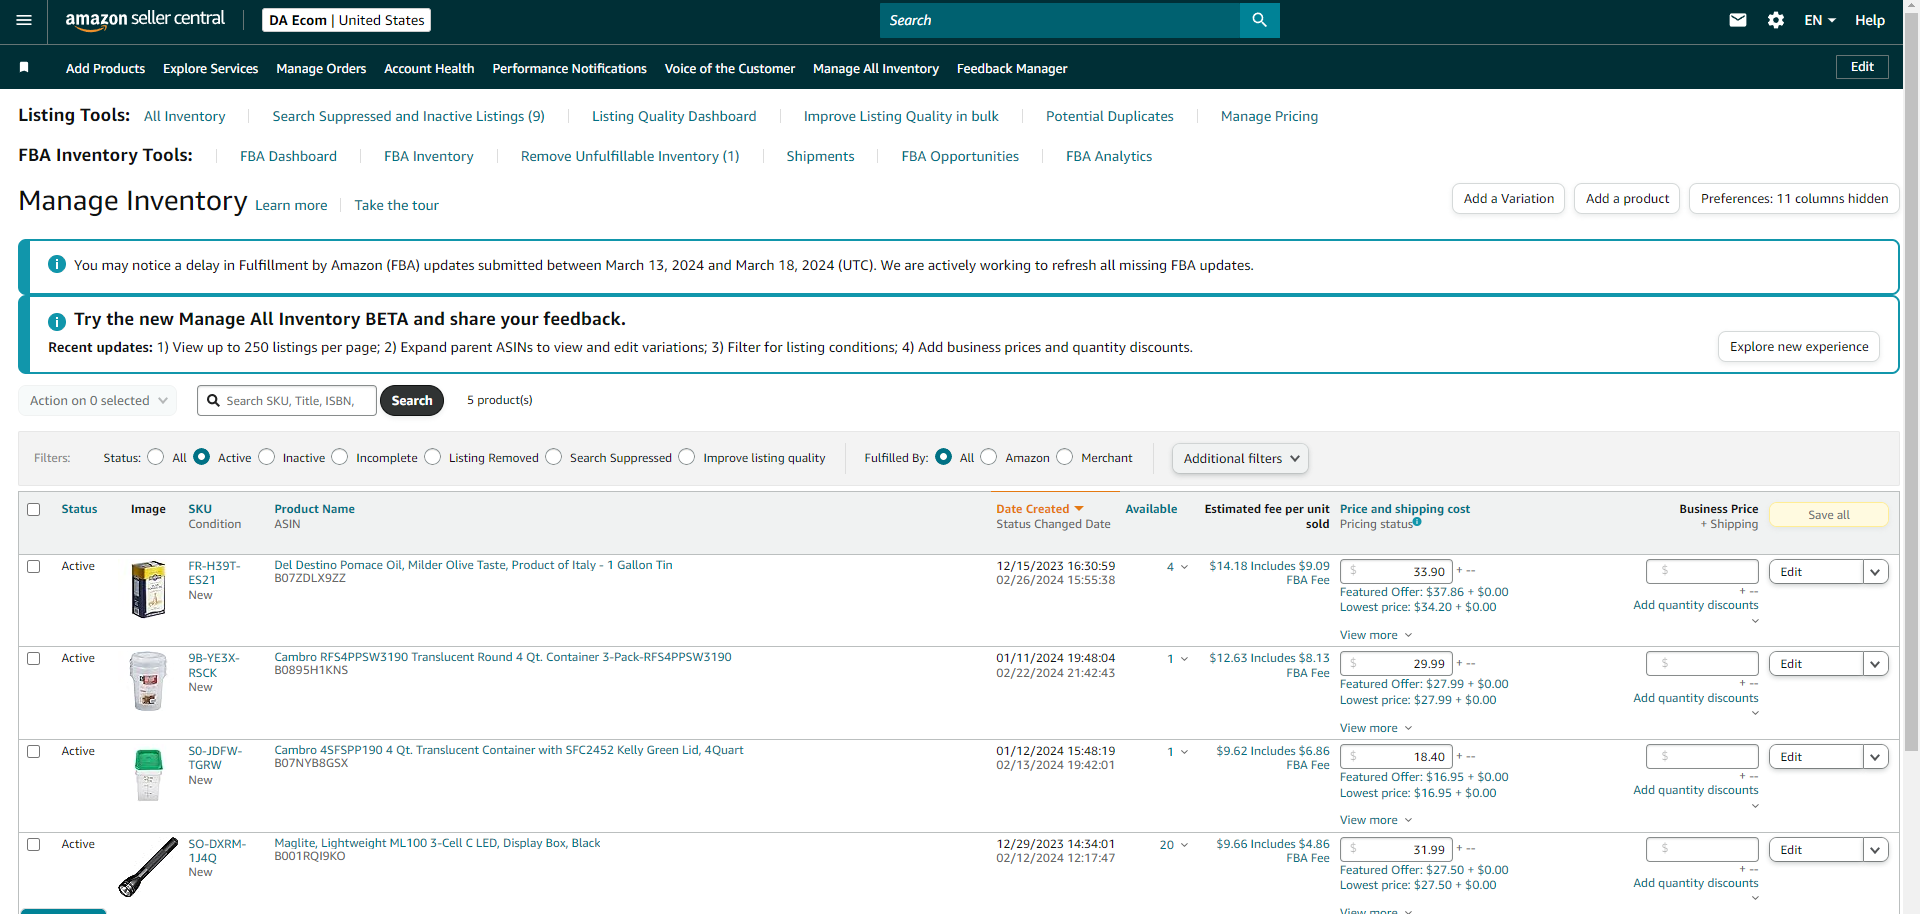Image resolution: width=1920 pixels, height=914 pixels.
Task: Open FBA Inventory tools link
Action: (x=428, y=156)
